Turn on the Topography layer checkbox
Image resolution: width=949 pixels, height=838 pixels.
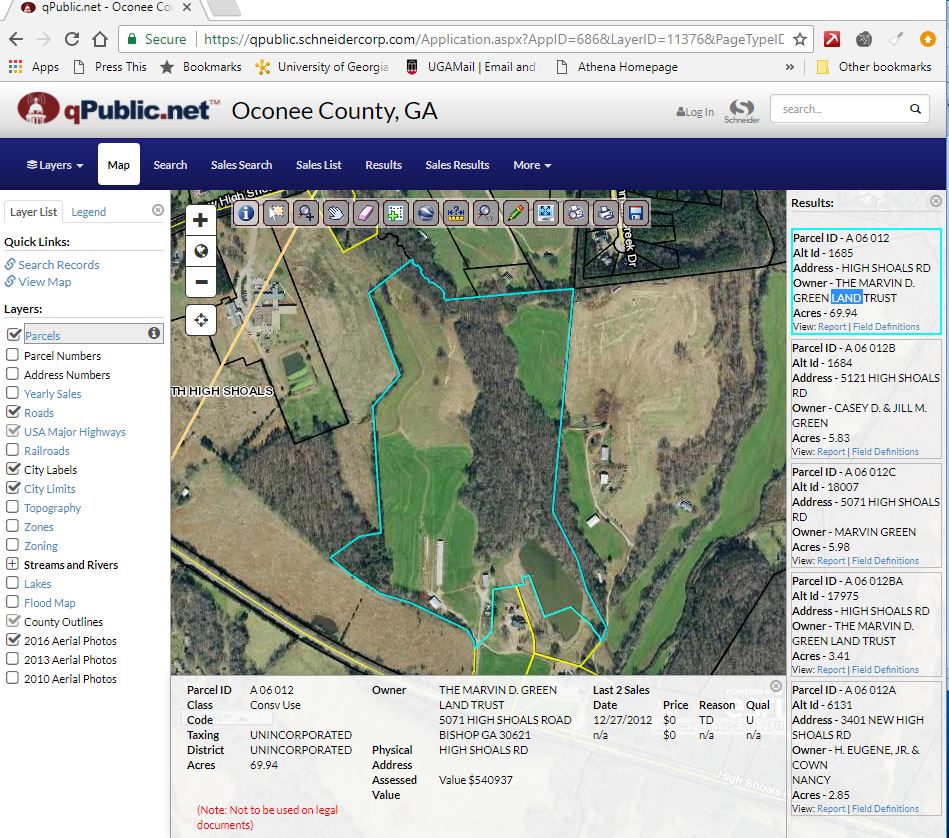coord(12,506)
